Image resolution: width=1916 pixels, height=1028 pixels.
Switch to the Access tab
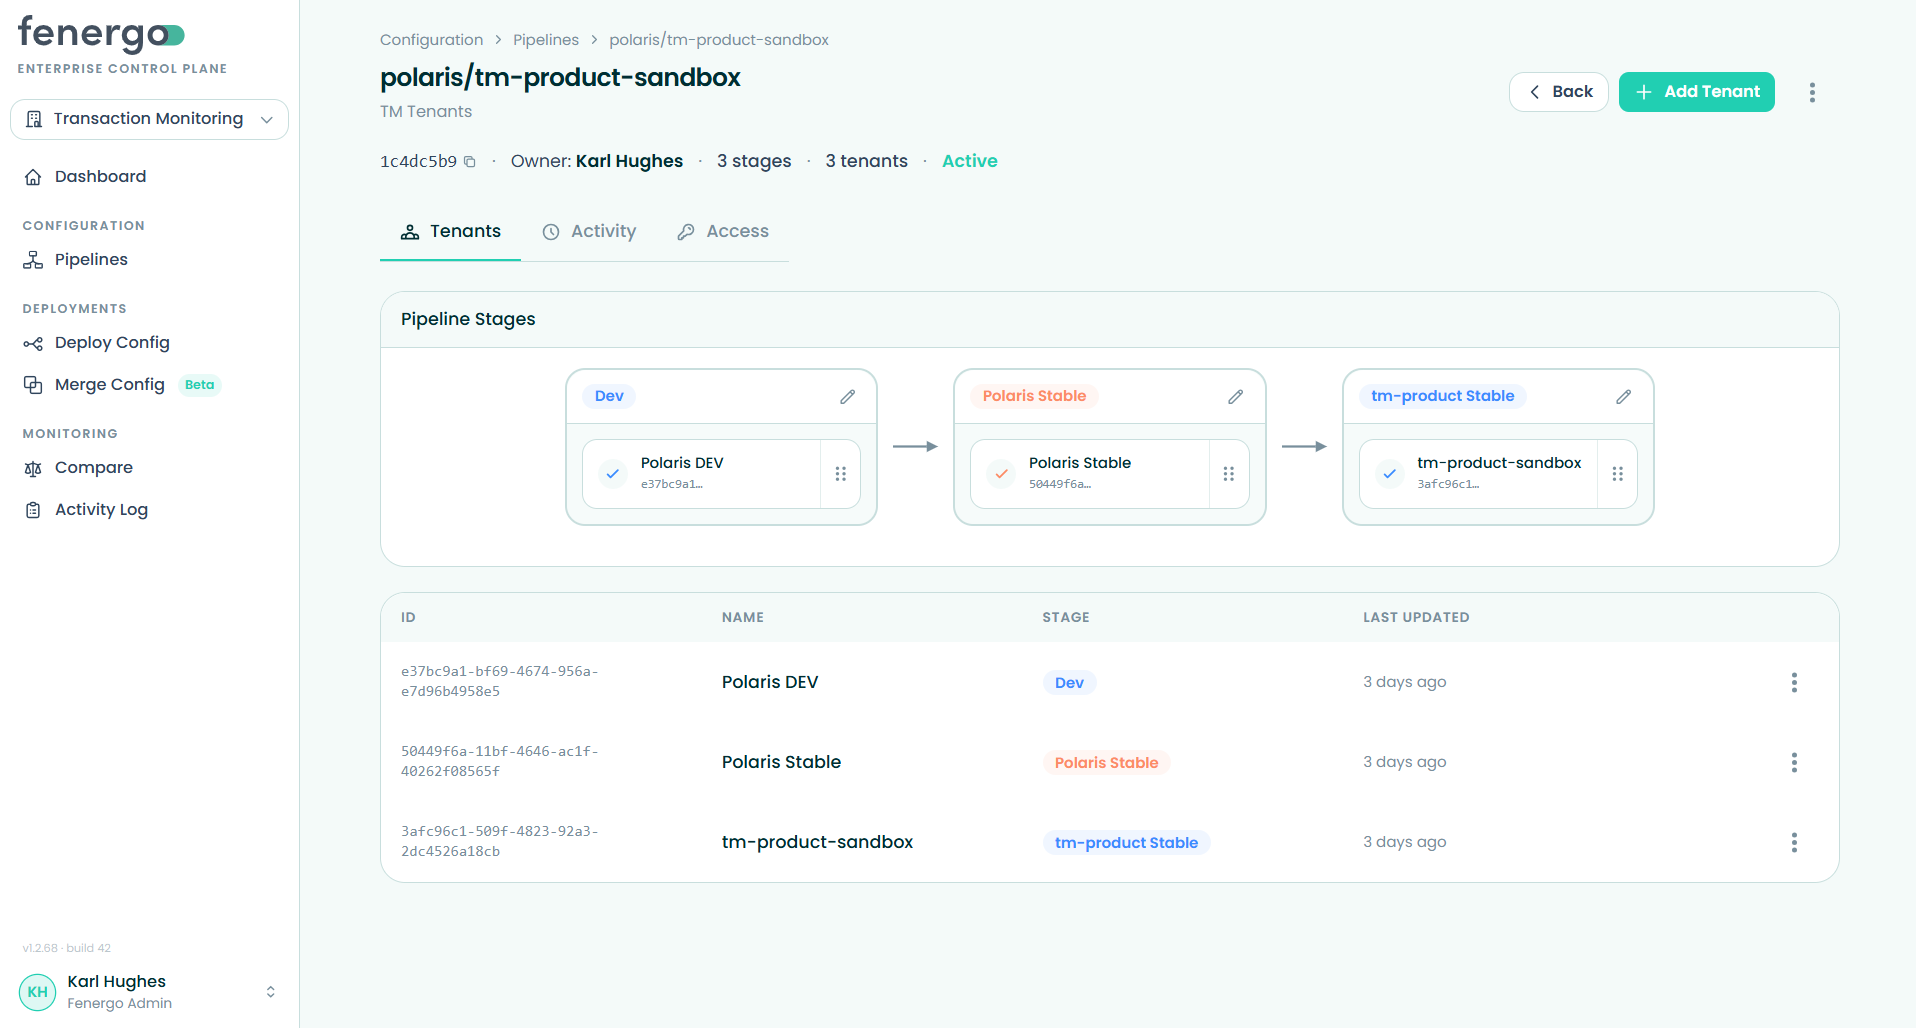[x=723, y=232]
